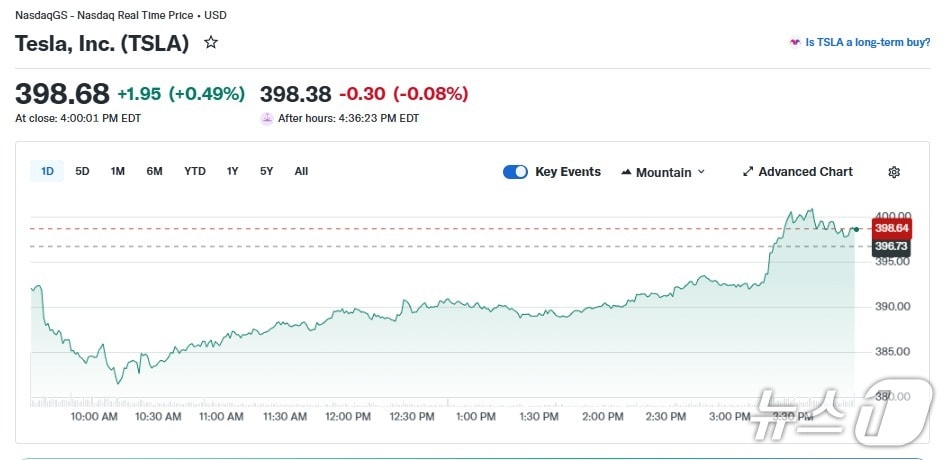
Task: Expand the Mountain chart style dropdown
Action: [x=663, y=172]
